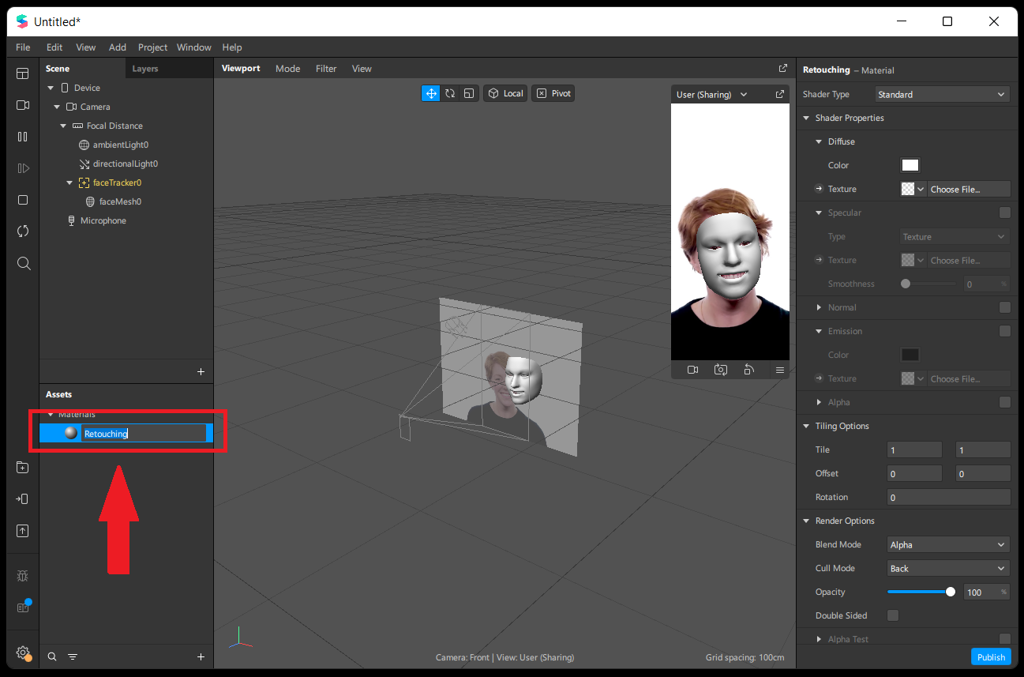Click the add-folder icon in left sidebar

[x=23, y=467]
